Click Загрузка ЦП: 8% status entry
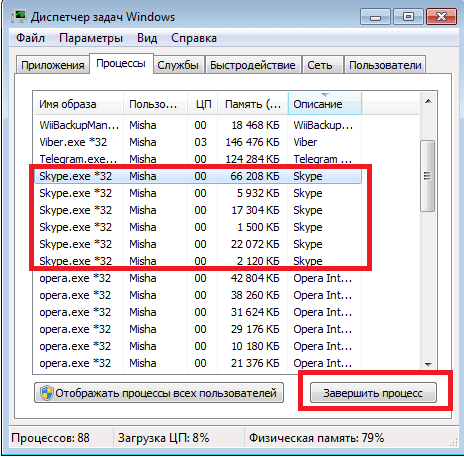 pos(163,438)
